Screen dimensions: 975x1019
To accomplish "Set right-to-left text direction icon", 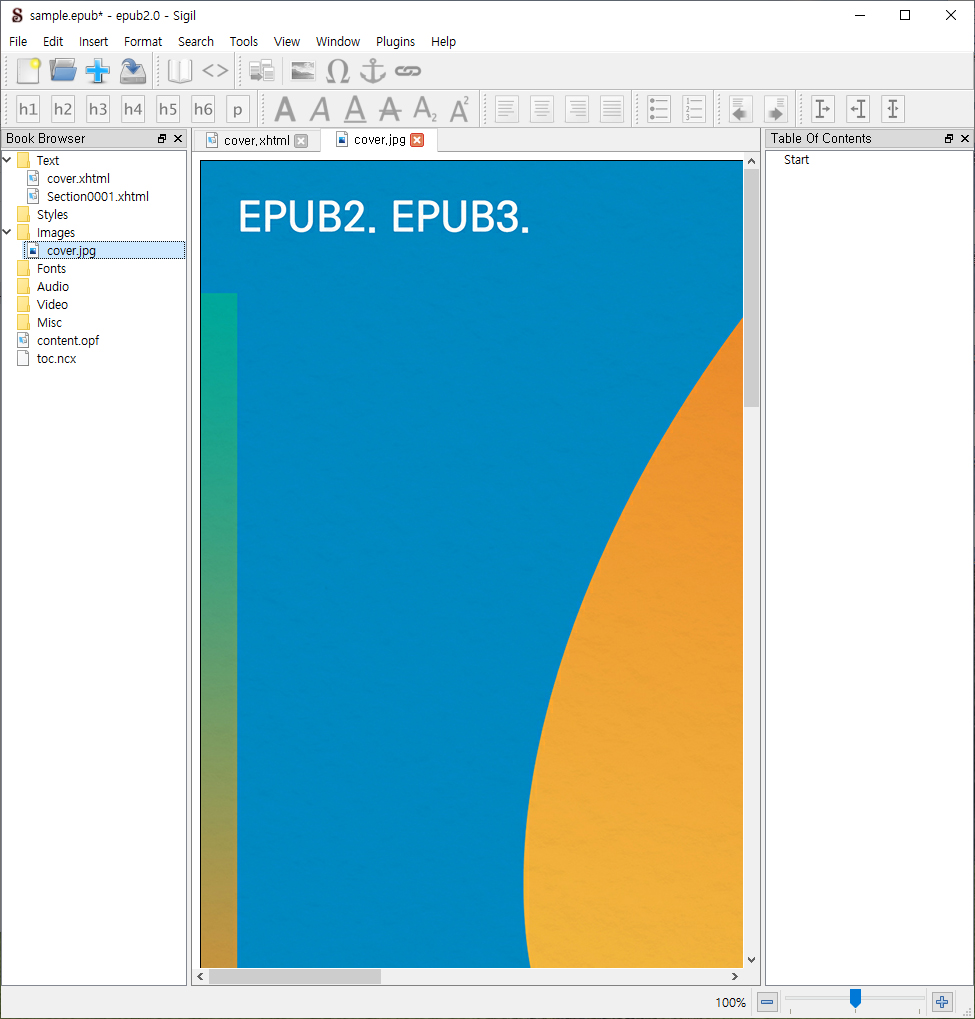I will 858,109.
